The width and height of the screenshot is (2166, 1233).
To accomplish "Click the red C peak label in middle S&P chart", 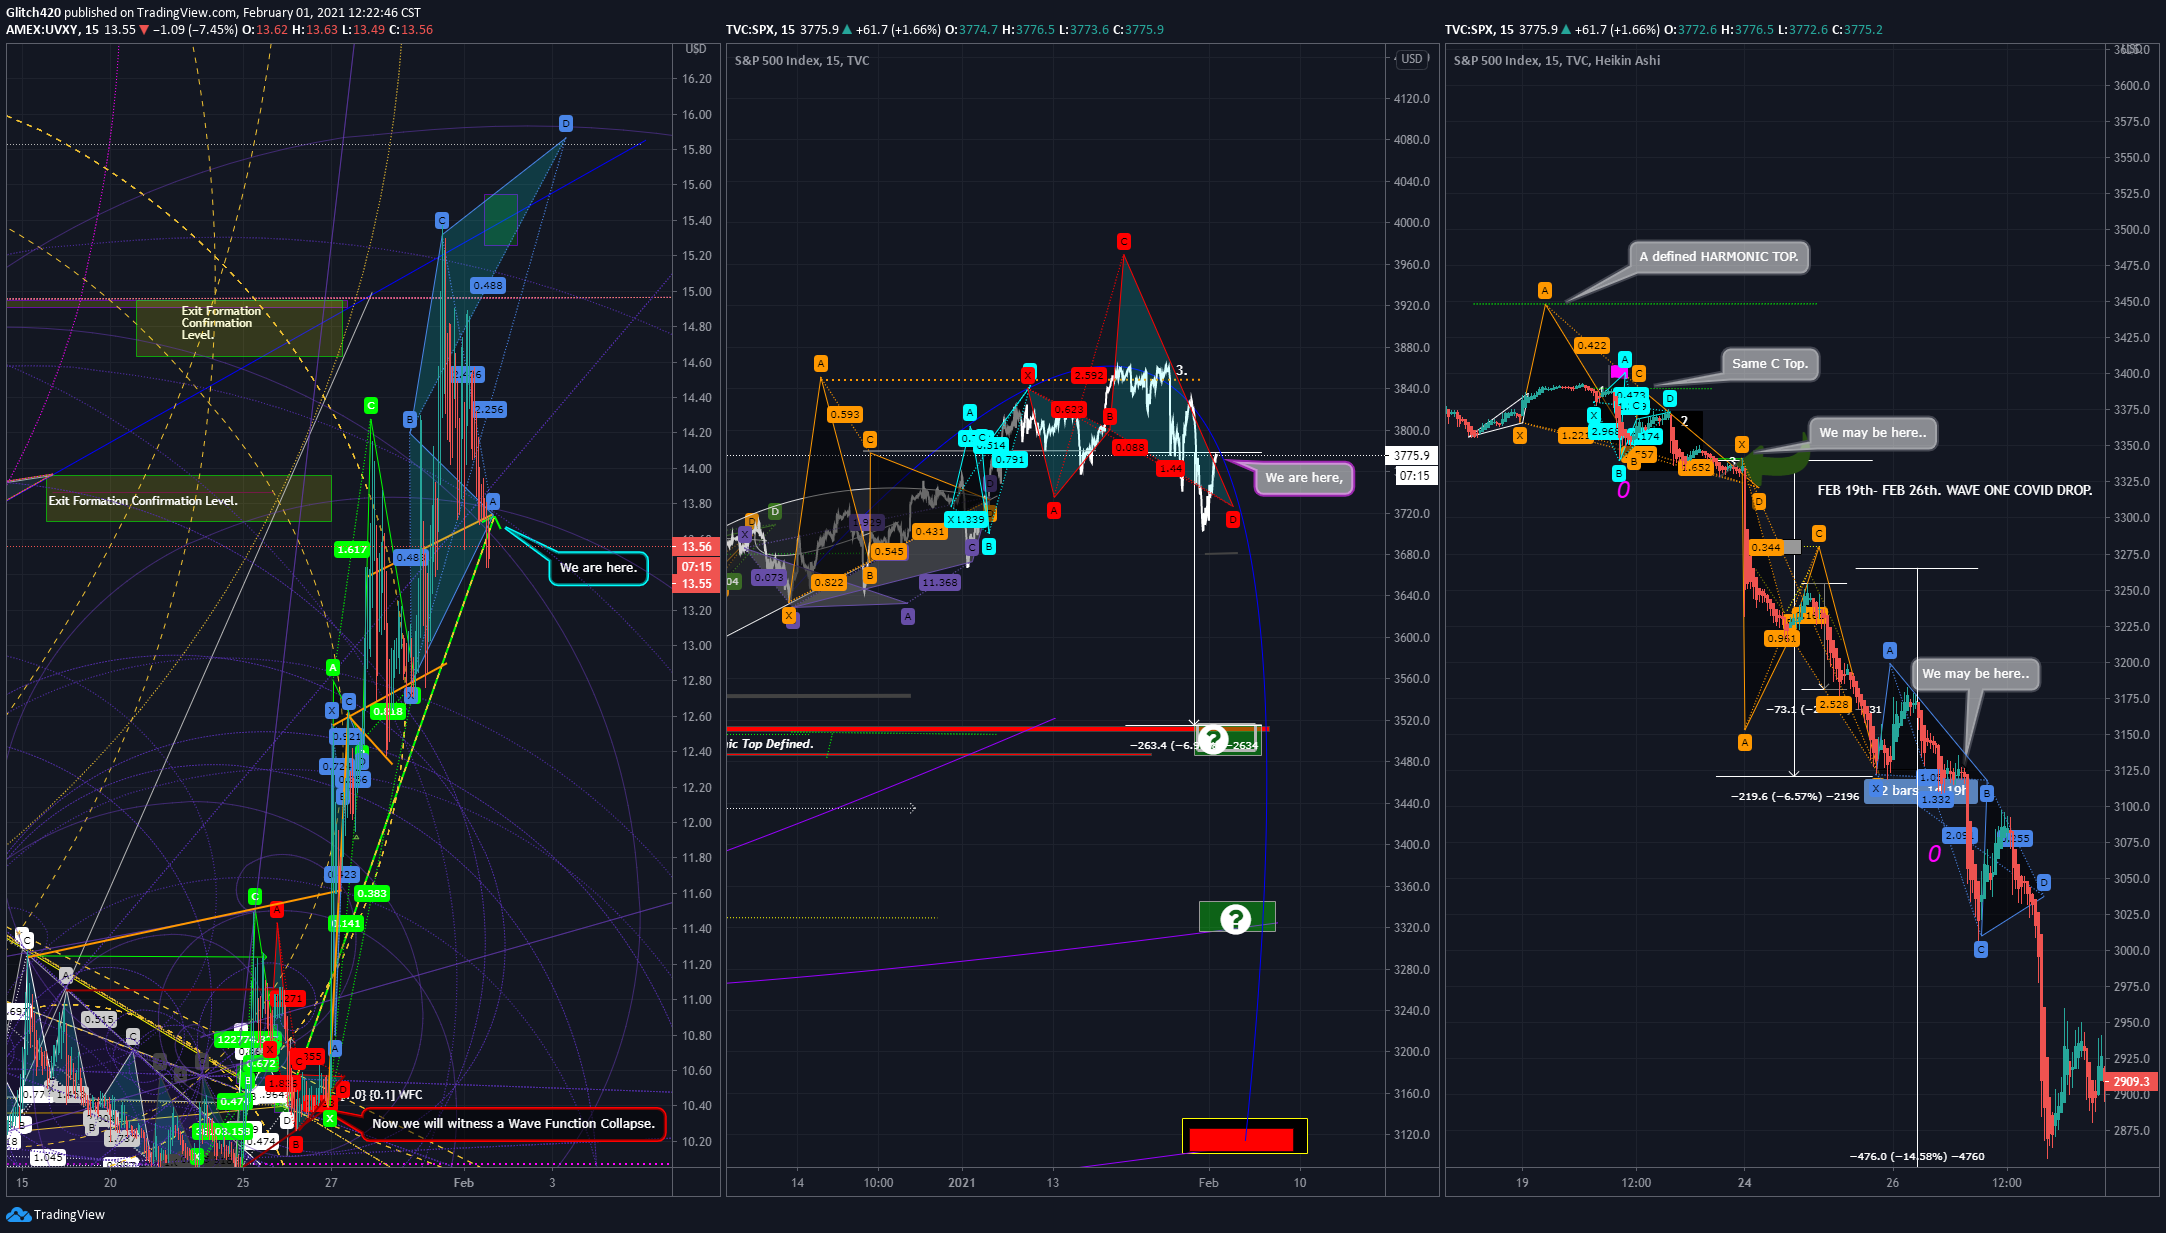I will tap(1124, 241).
